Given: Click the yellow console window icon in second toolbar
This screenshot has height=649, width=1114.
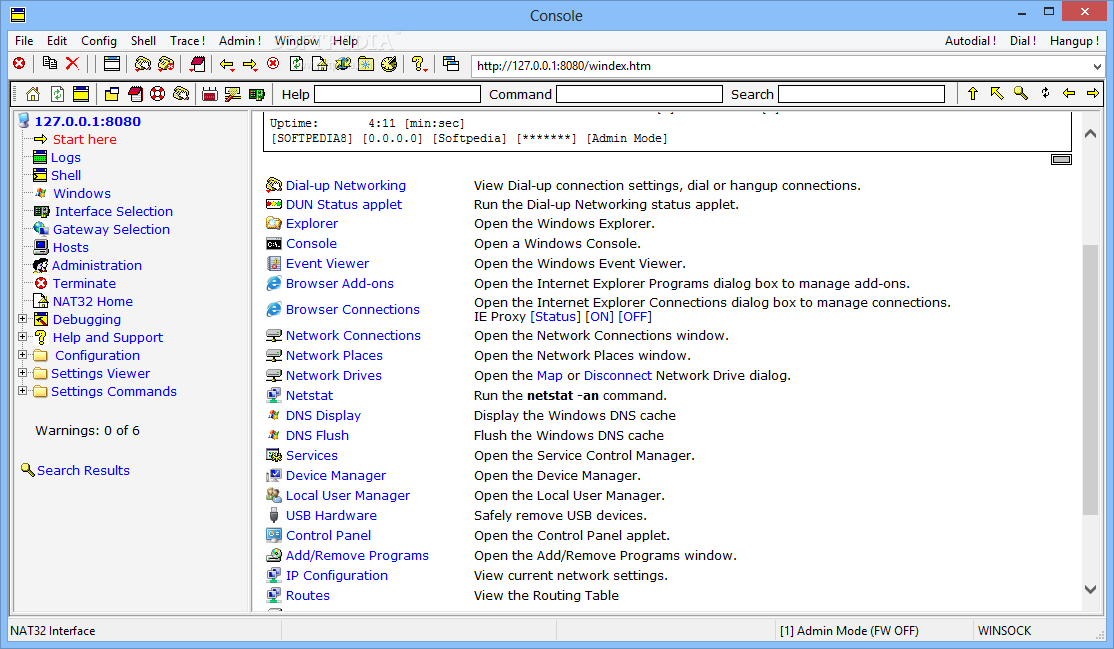Looking at the screenshot, I should (x=81, y=94).
